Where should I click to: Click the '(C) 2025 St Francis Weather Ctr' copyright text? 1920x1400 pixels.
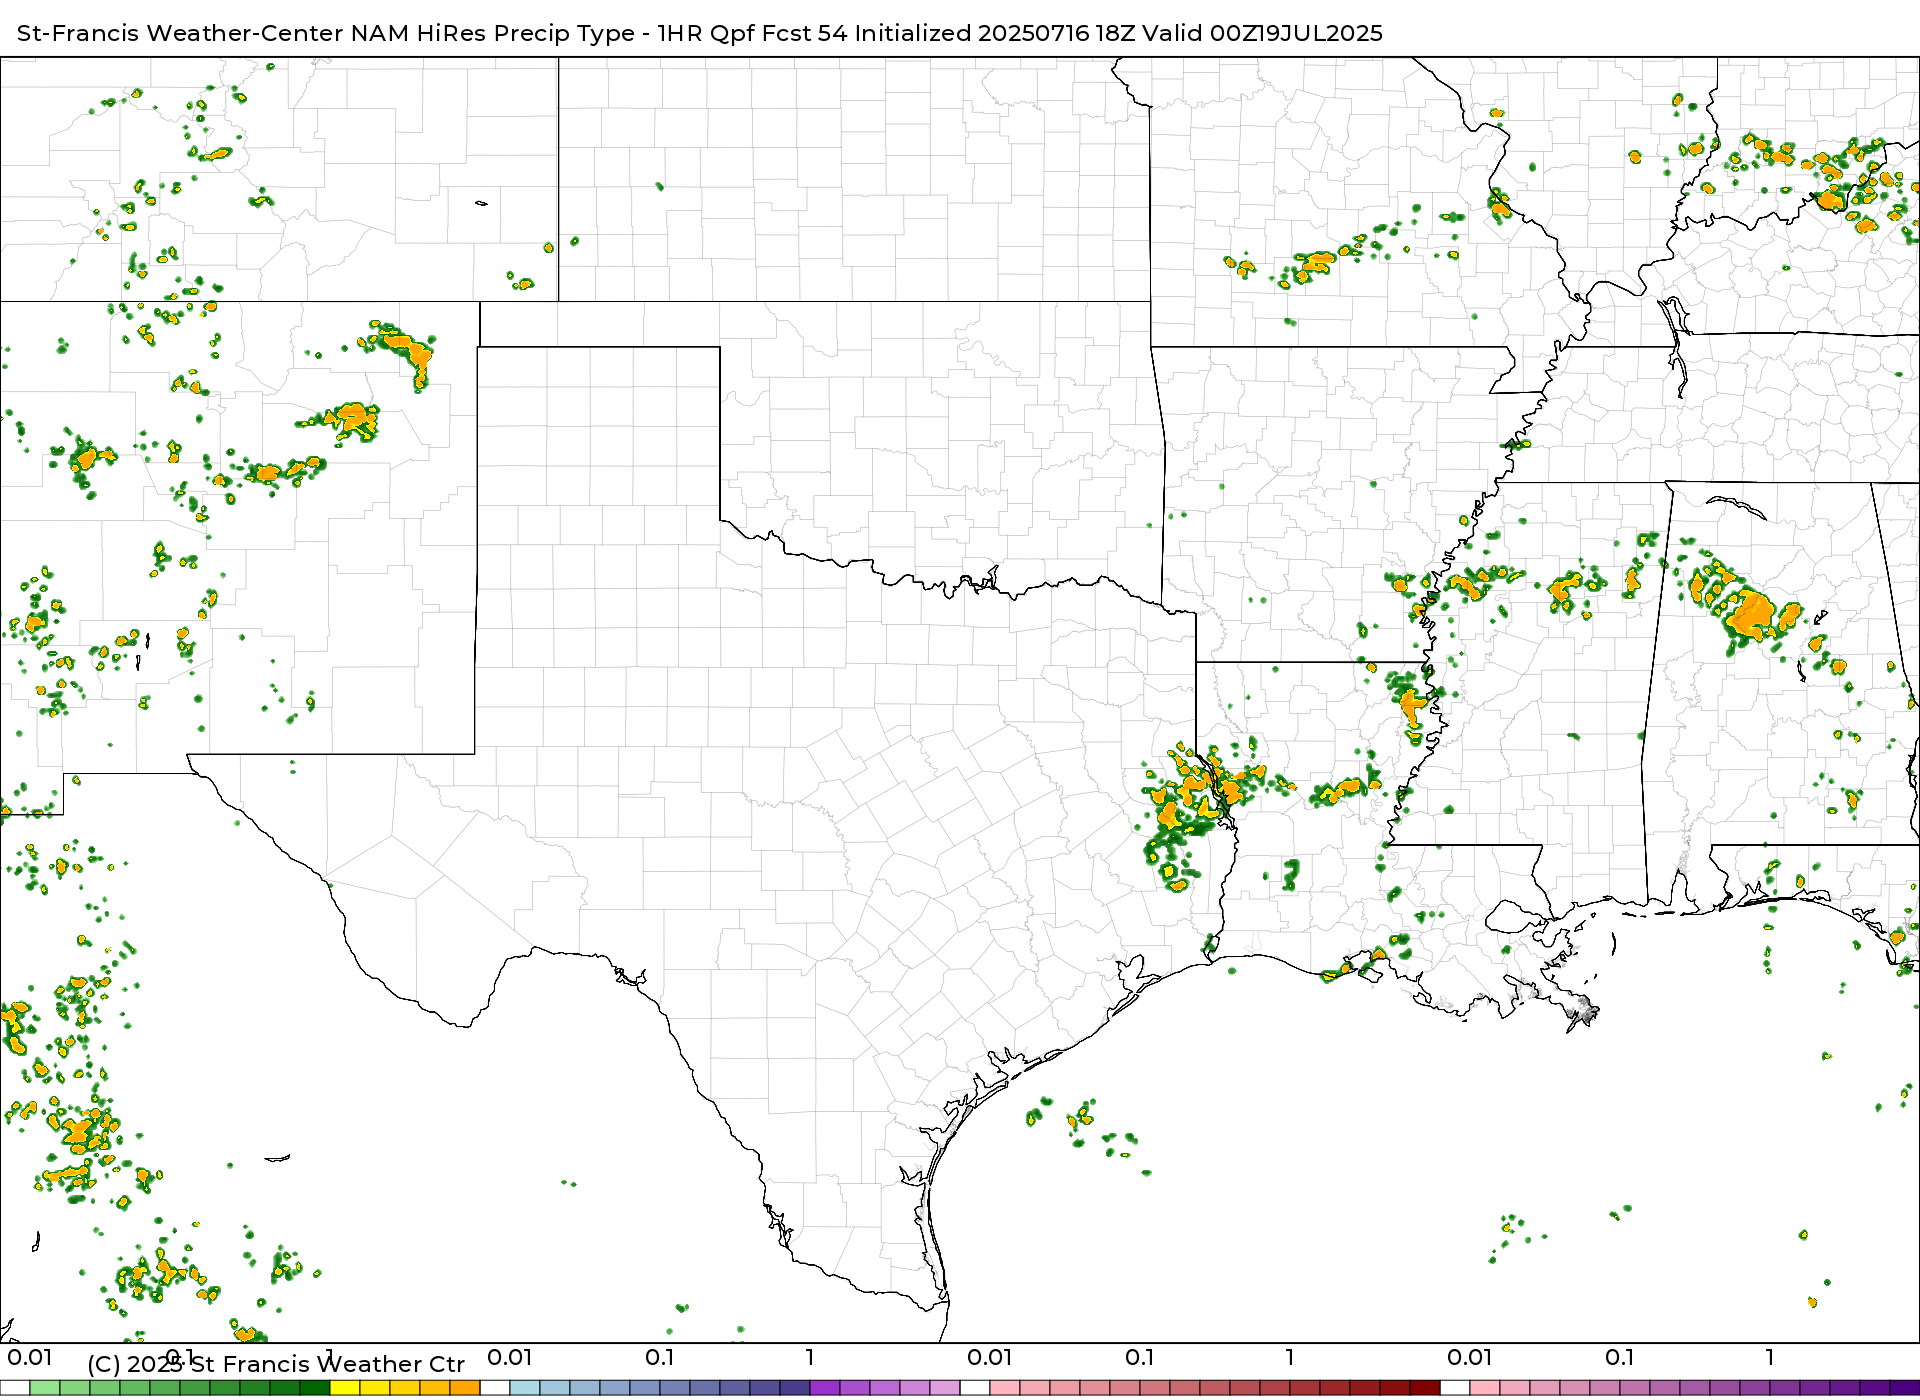point(276,1364)
